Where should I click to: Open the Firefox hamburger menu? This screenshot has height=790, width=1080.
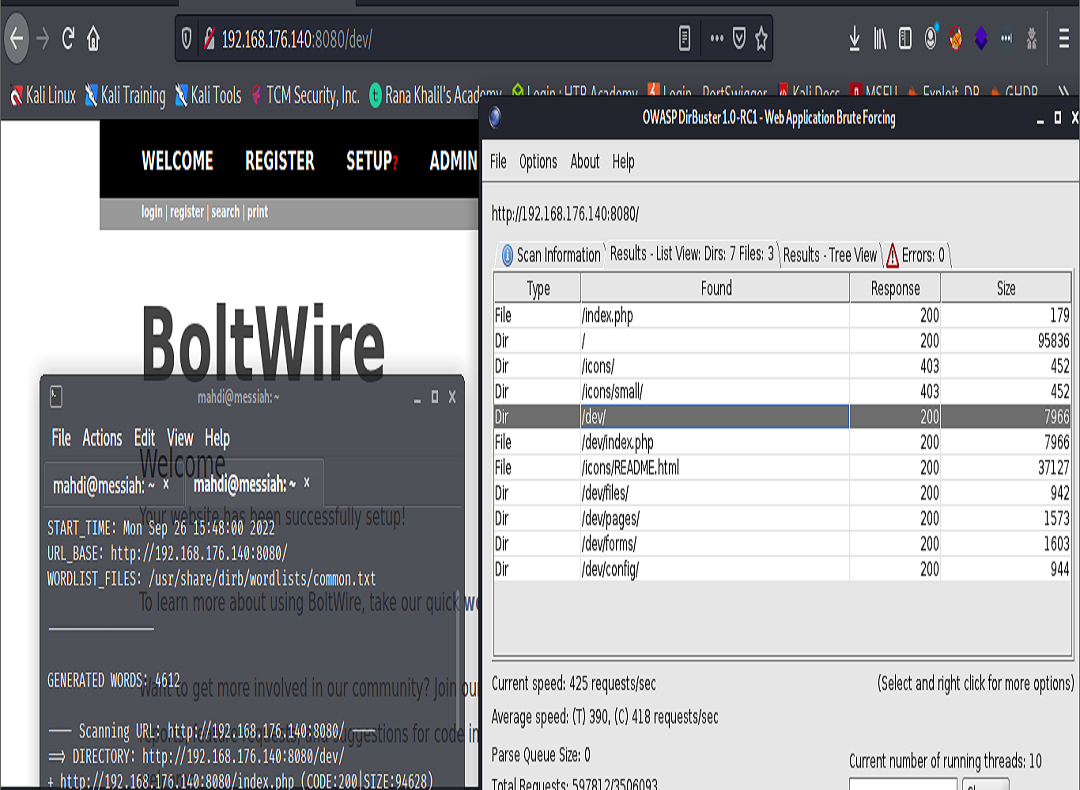(1063, 39)
